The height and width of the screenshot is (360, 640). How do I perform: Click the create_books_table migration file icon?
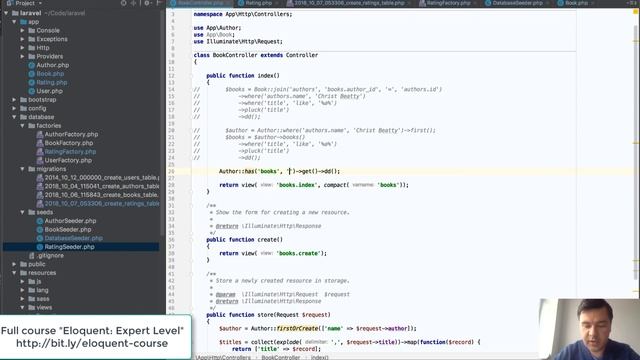[40, 195]
